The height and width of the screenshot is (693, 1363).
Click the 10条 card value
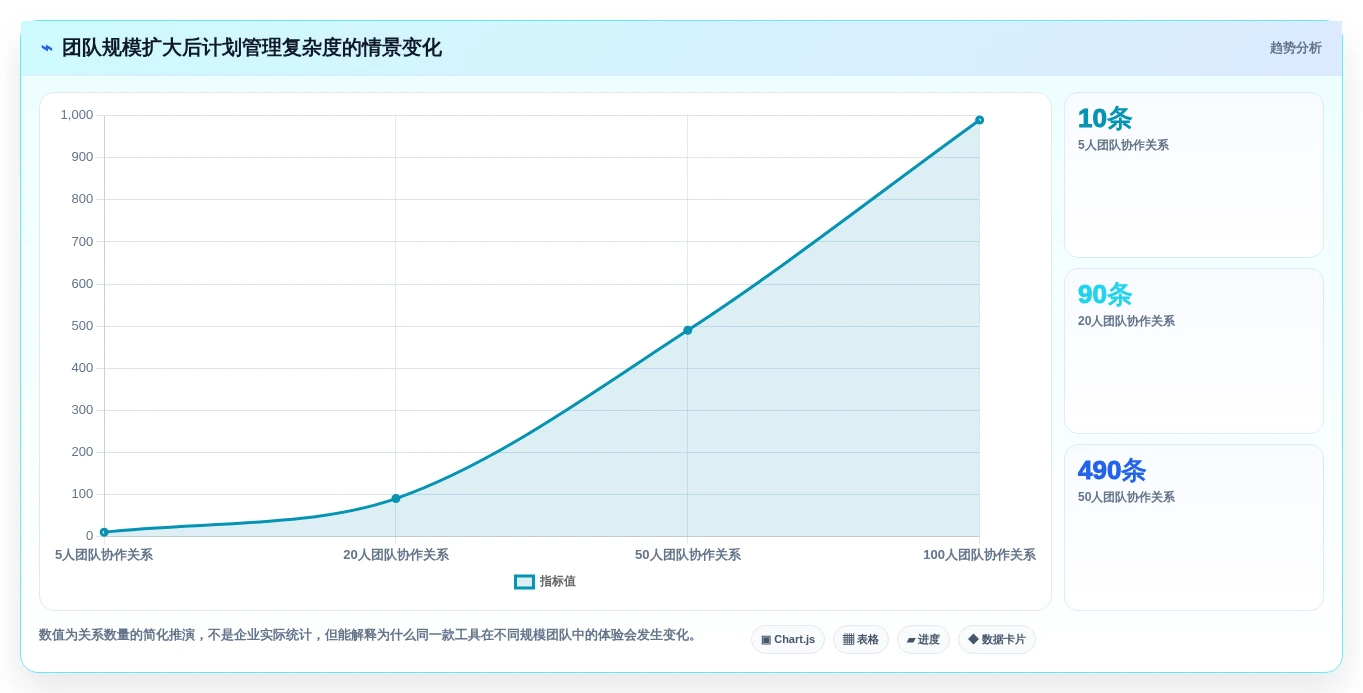[x=1105, y=119]
